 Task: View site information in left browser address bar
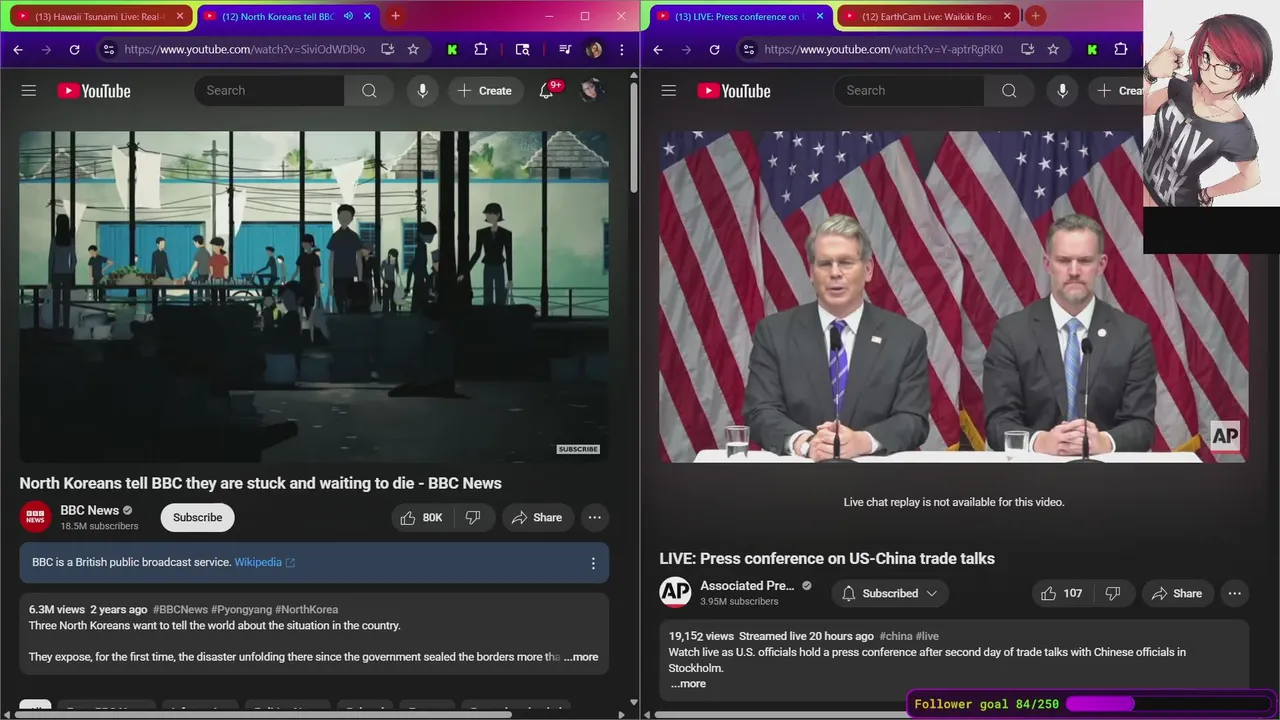(108, 49)
